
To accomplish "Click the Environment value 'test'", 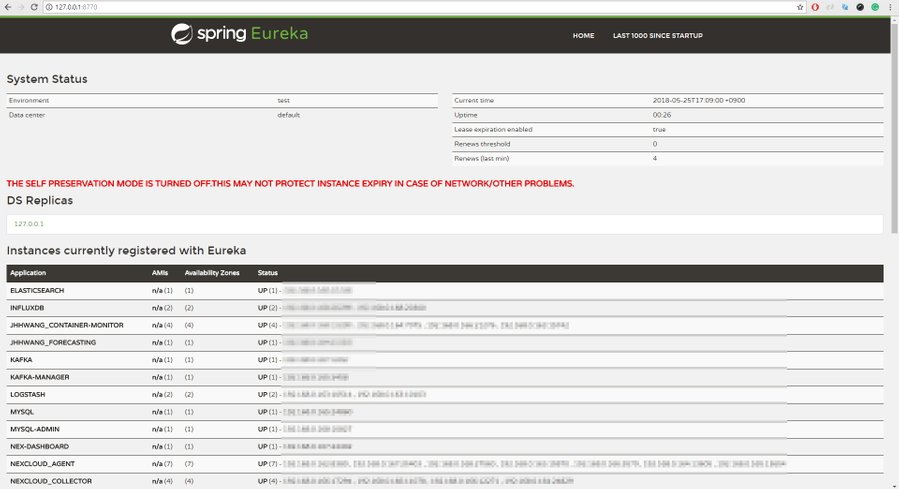I will [x=284, y=100].
